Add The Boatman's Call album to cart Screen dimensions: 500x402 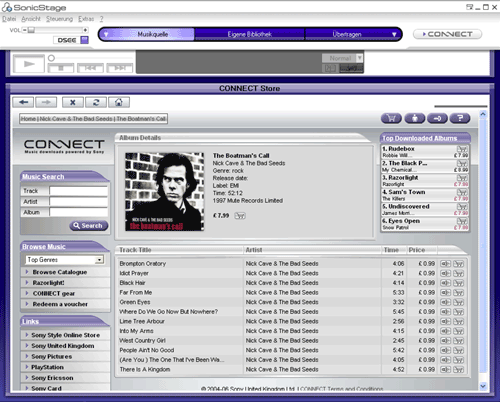240,216
